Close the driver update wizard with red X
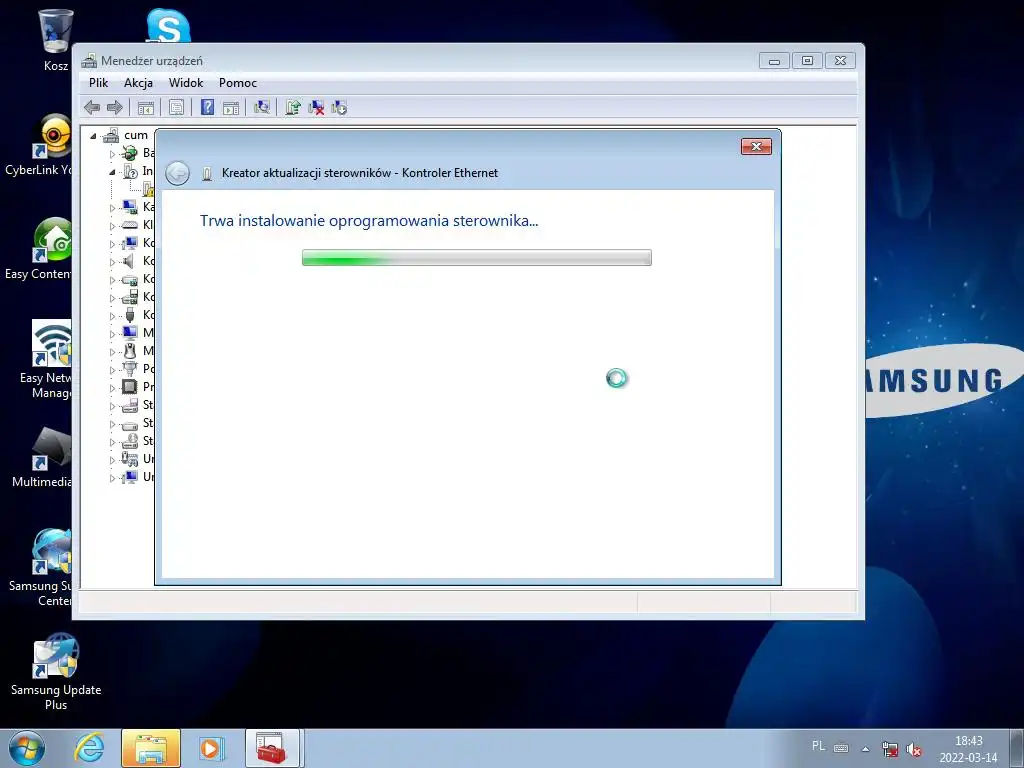 click(x=756, y=146)
